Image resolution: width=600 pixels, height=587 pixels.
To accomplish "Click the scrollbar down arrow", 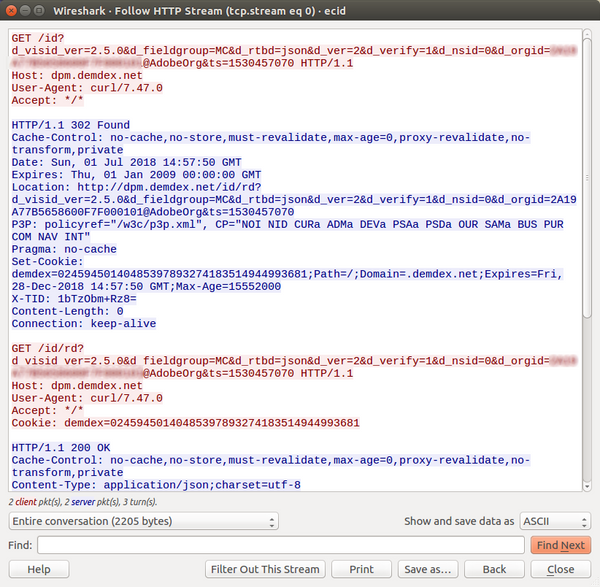I will point(587,486).
